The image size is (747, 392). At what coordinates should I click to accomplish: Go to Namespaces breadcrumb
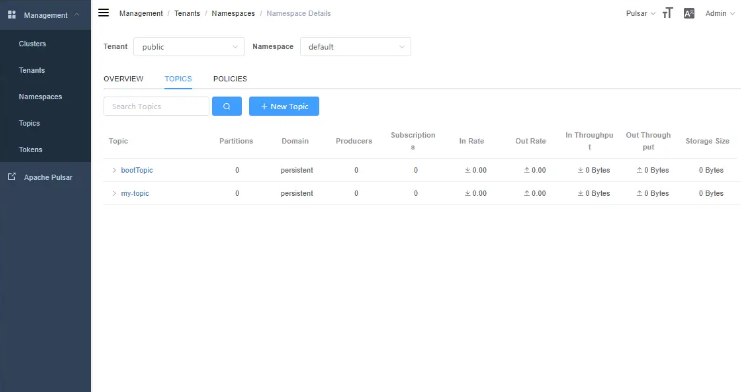233,13
